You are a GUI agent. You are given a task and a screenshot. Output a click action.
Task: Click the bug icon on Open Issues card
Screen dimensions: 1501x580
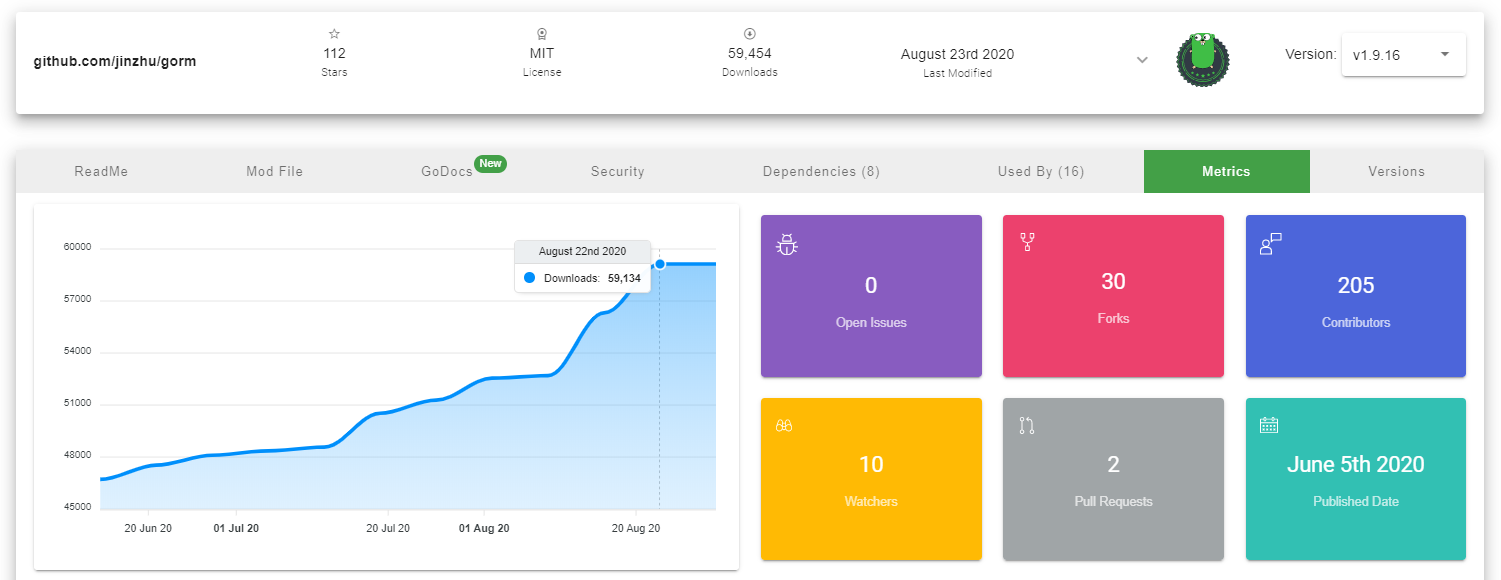[787, 244]
